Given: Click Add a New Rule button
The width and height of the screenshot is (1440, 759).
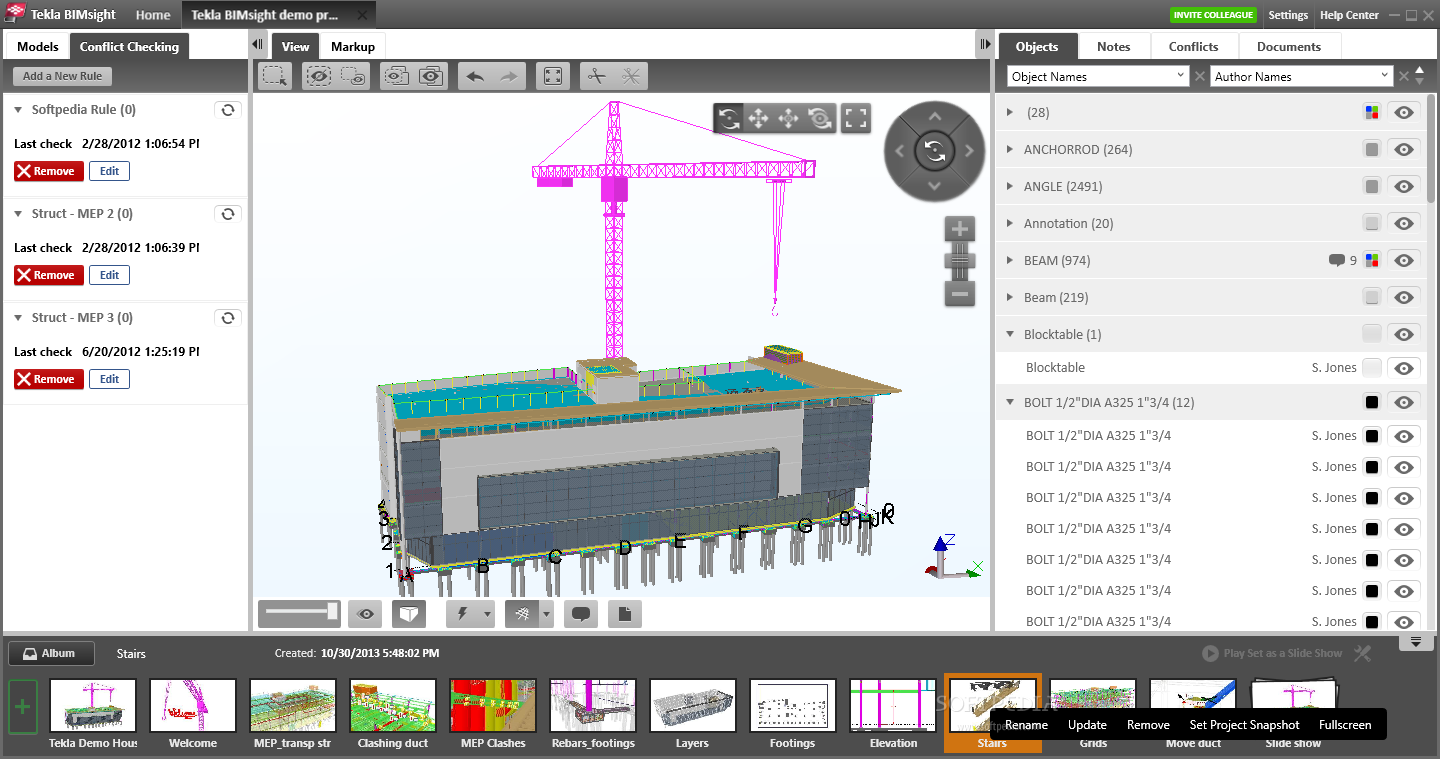Looking at the screenshot, I should coord(63,76).
